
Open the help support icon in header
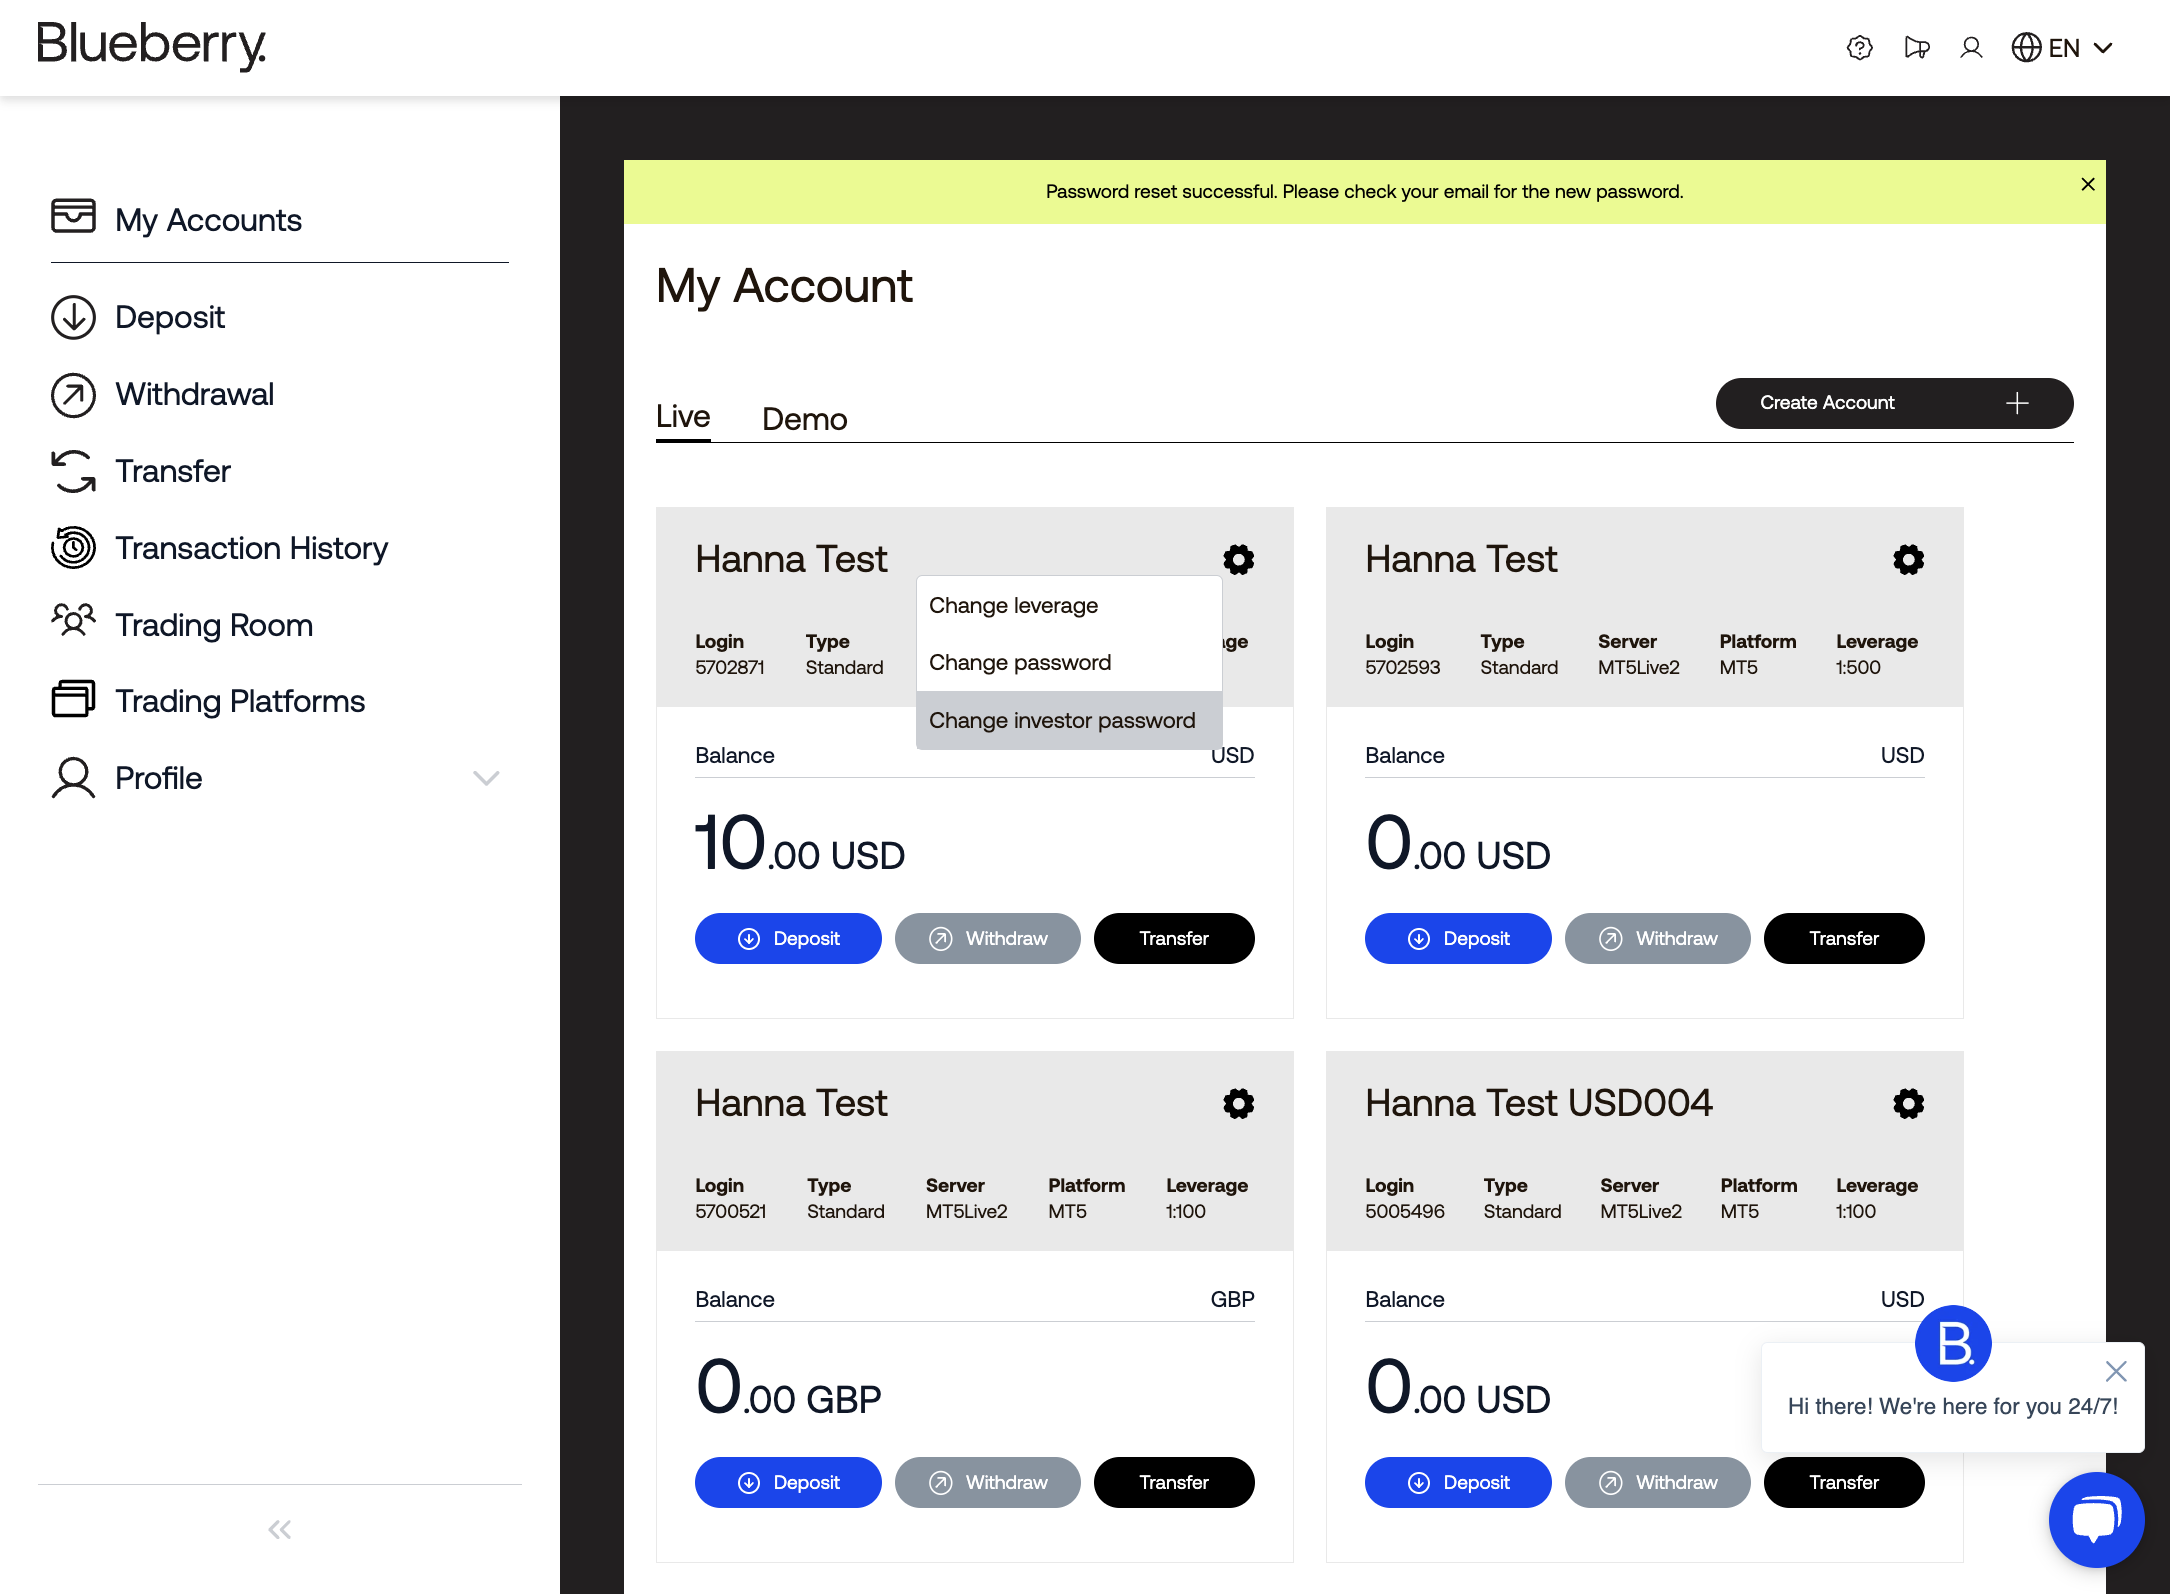click(x=1859, y=48)
